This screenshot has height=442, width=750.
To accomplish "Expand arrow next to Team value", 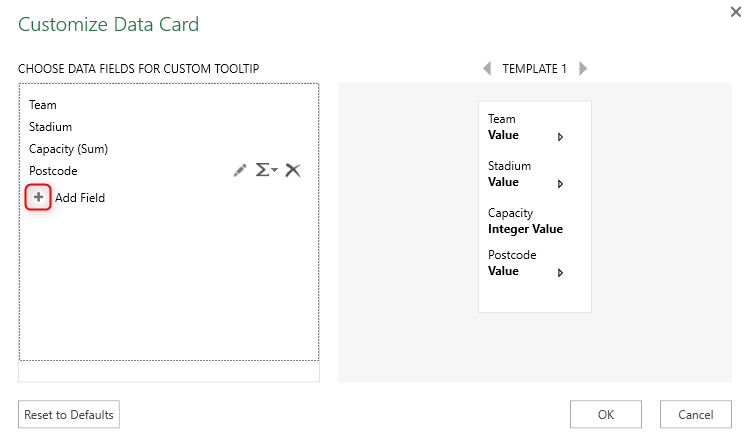I will tap(560, 136).
